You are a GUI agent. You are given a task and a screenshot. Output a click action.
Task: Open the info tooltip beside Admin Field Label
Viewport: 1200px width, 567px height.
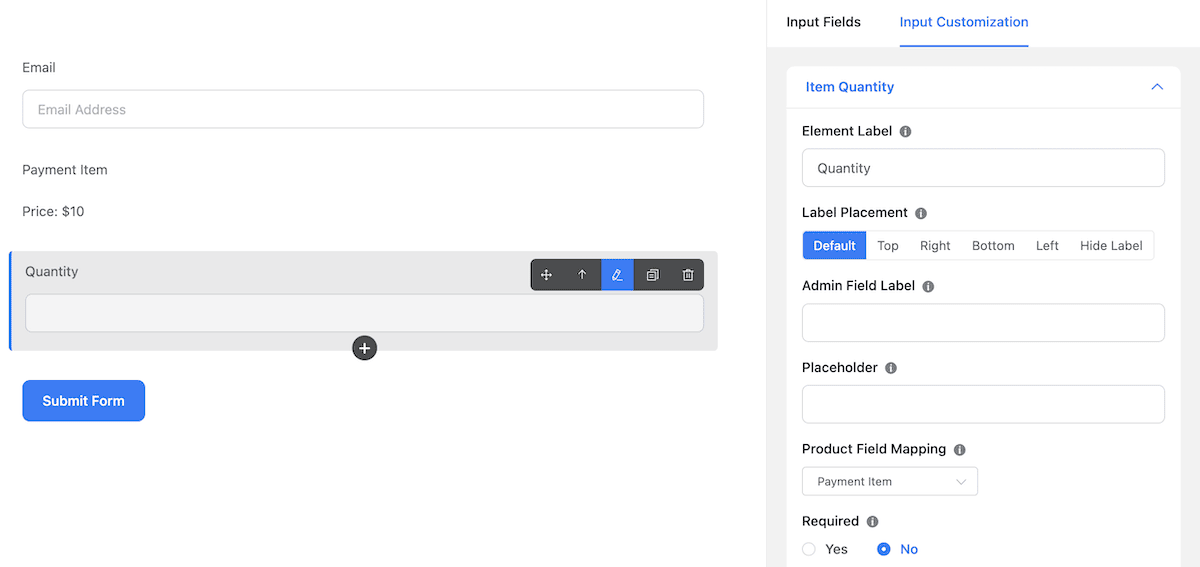pyautogui.click(x=928, y=286)
